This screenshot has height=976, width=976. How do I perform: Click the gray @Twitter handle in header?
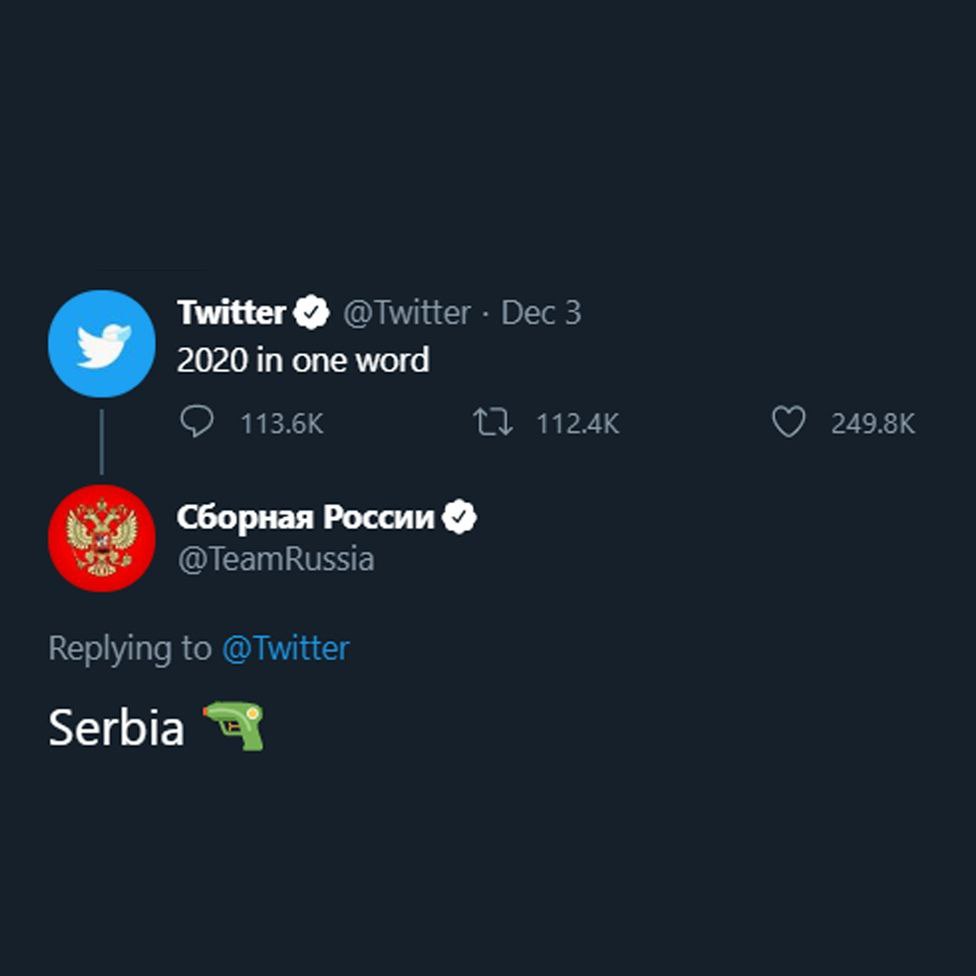point(406,312)
